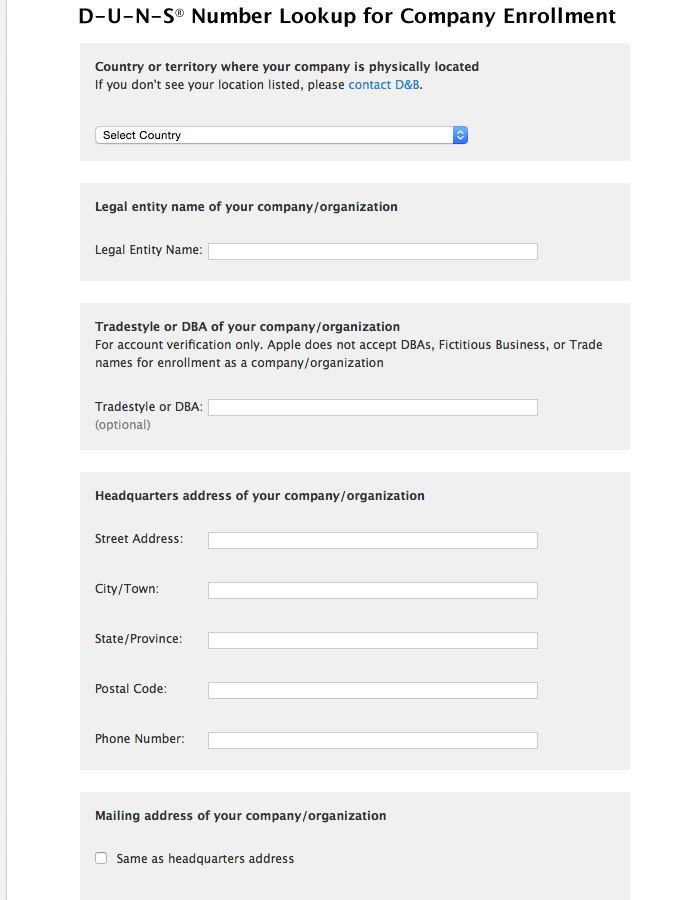Image resolution: width=680 pixels, height=900 pixels.
Task: Follow the contact D&B link
Action: click(384, 85)
